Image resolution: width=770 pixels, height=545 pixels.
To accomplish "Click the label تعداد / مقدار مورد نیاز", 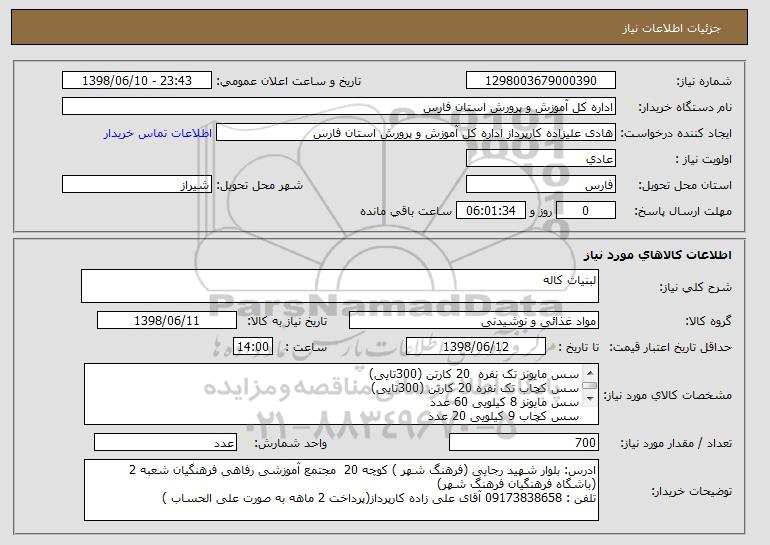I will tap(676, 443).
